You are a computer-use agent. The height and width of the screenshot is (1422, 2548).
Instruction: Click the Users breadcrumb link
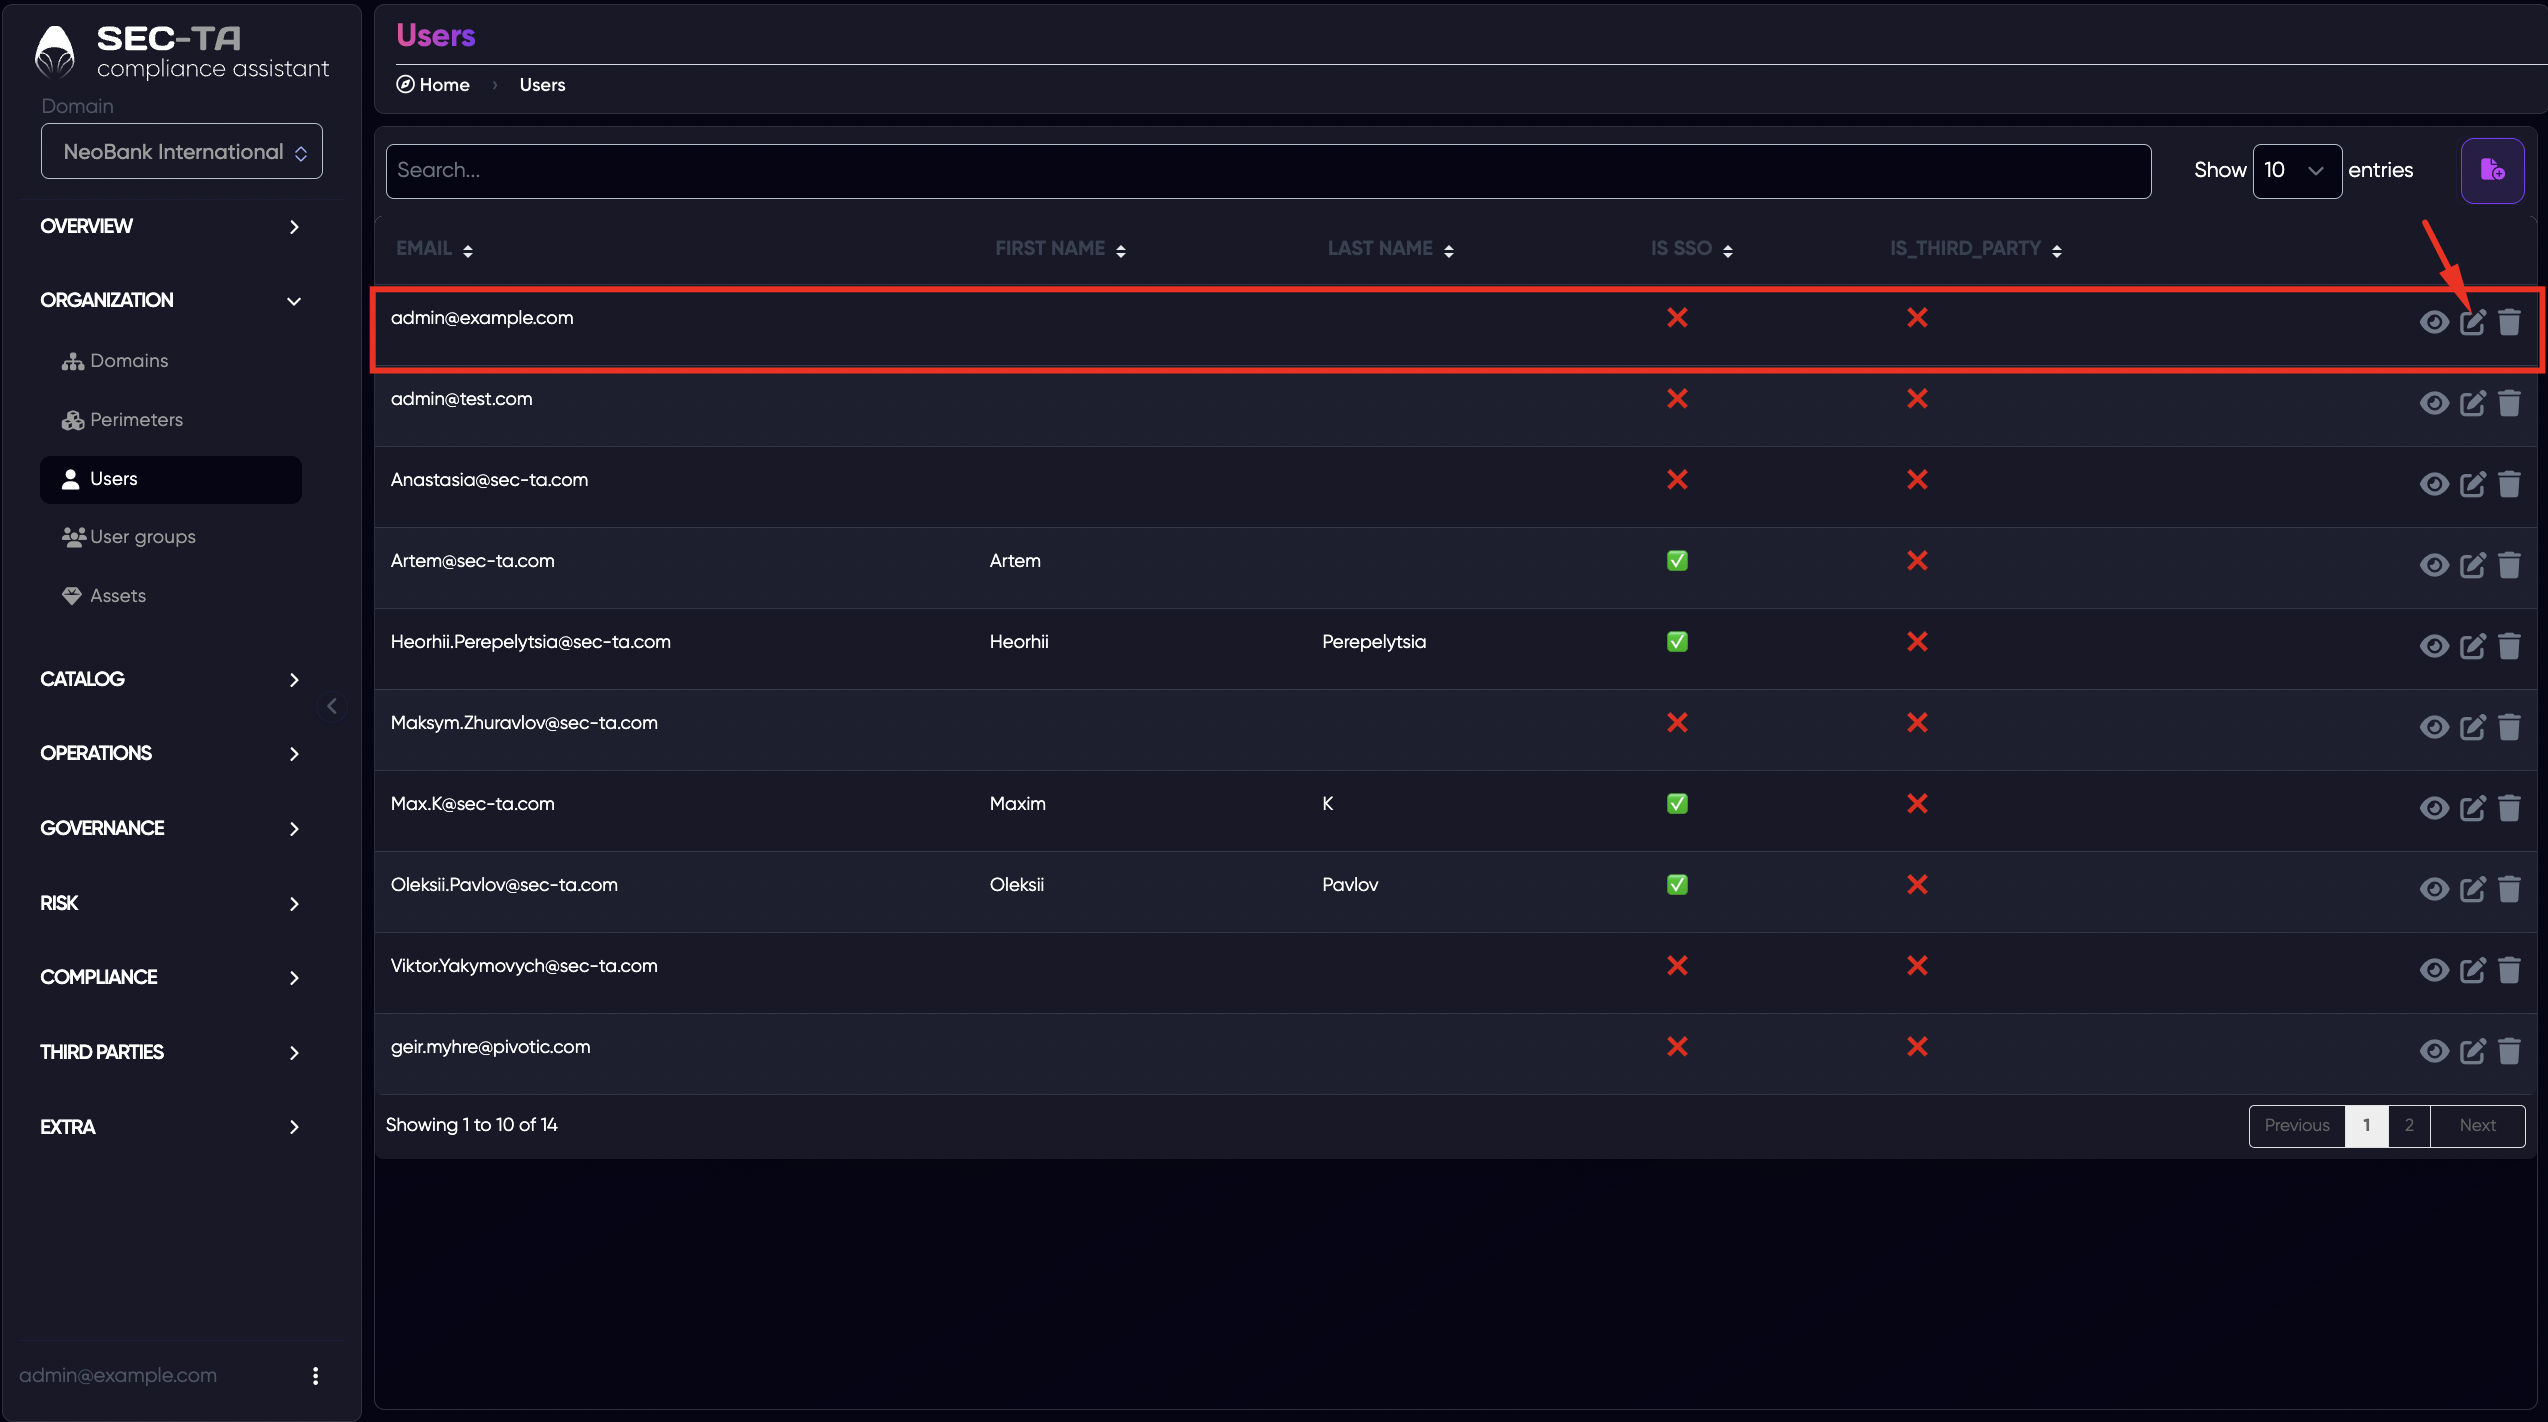tap(542, 85)
